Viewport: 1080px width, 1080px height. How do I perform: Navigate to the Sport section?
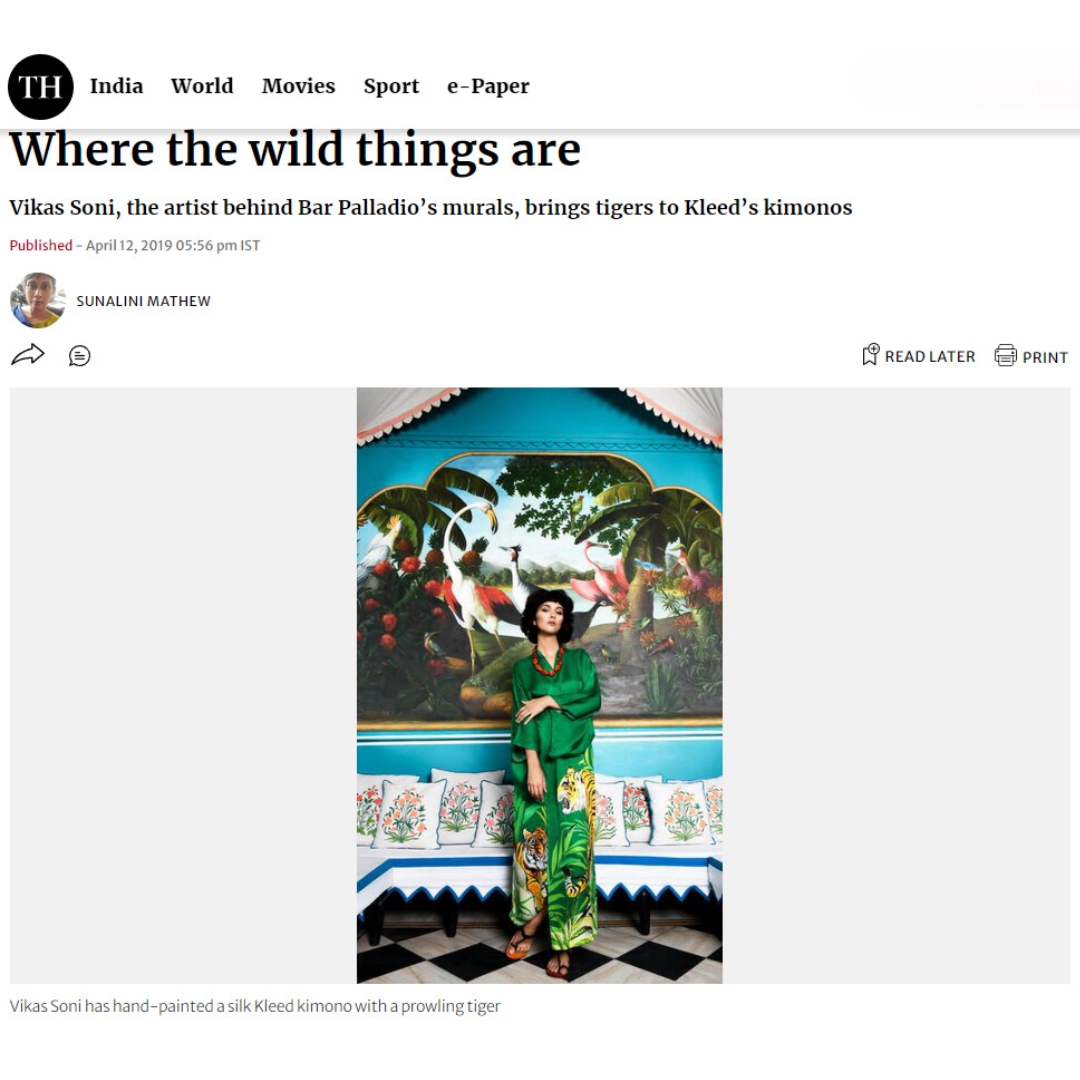[391, 86]
